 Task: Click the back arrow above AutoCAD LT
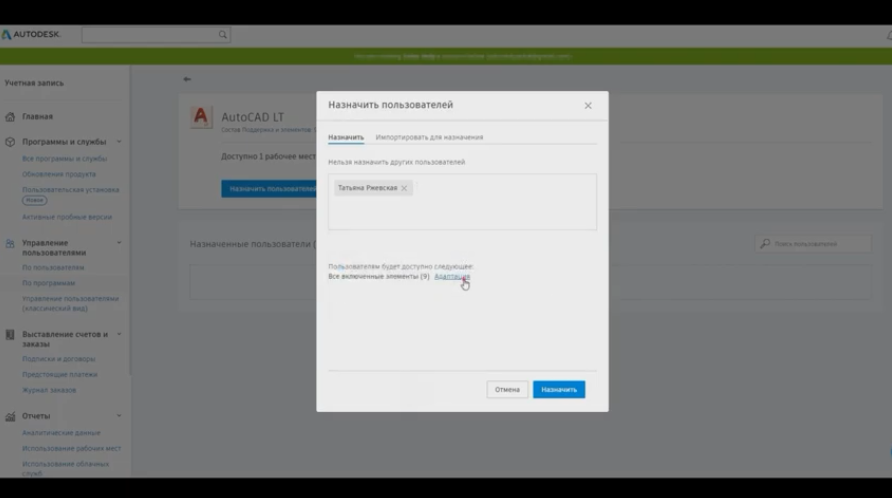(187, 79)
